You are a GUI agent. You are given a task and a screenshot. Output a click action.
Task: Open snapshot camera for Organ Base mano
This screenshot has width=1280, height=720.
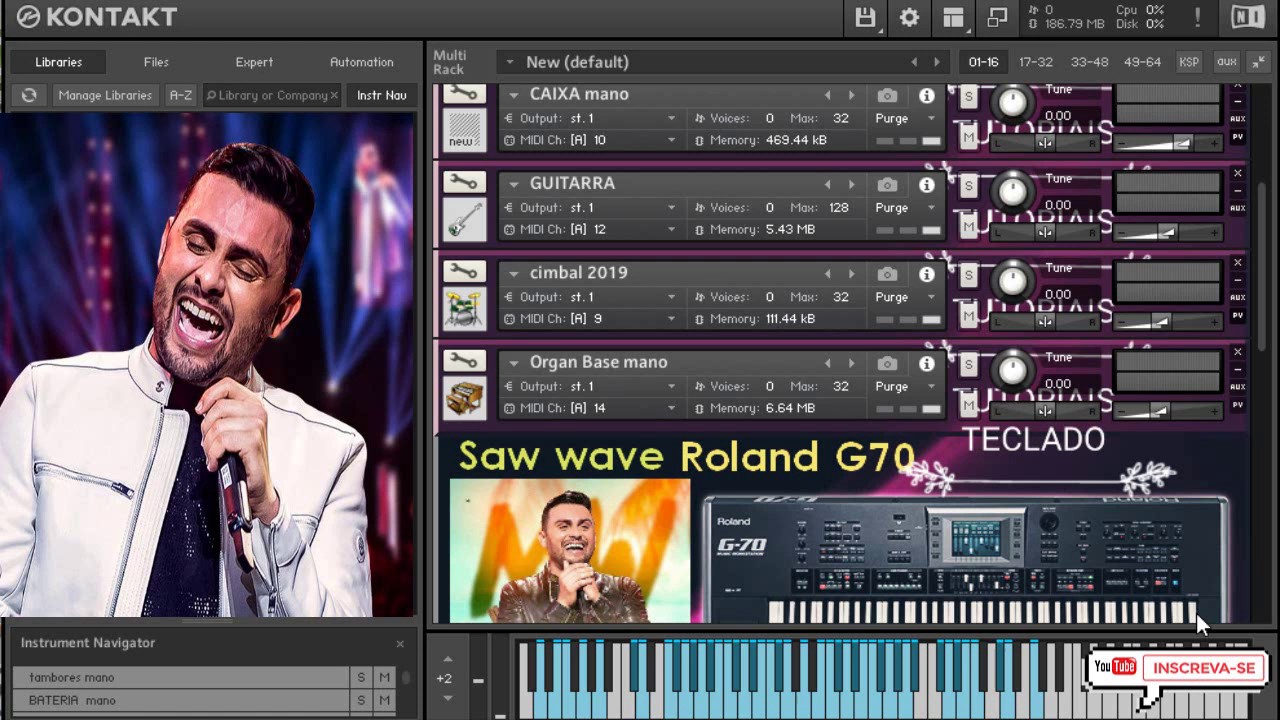pyautogui.click(x=887, y=363)
